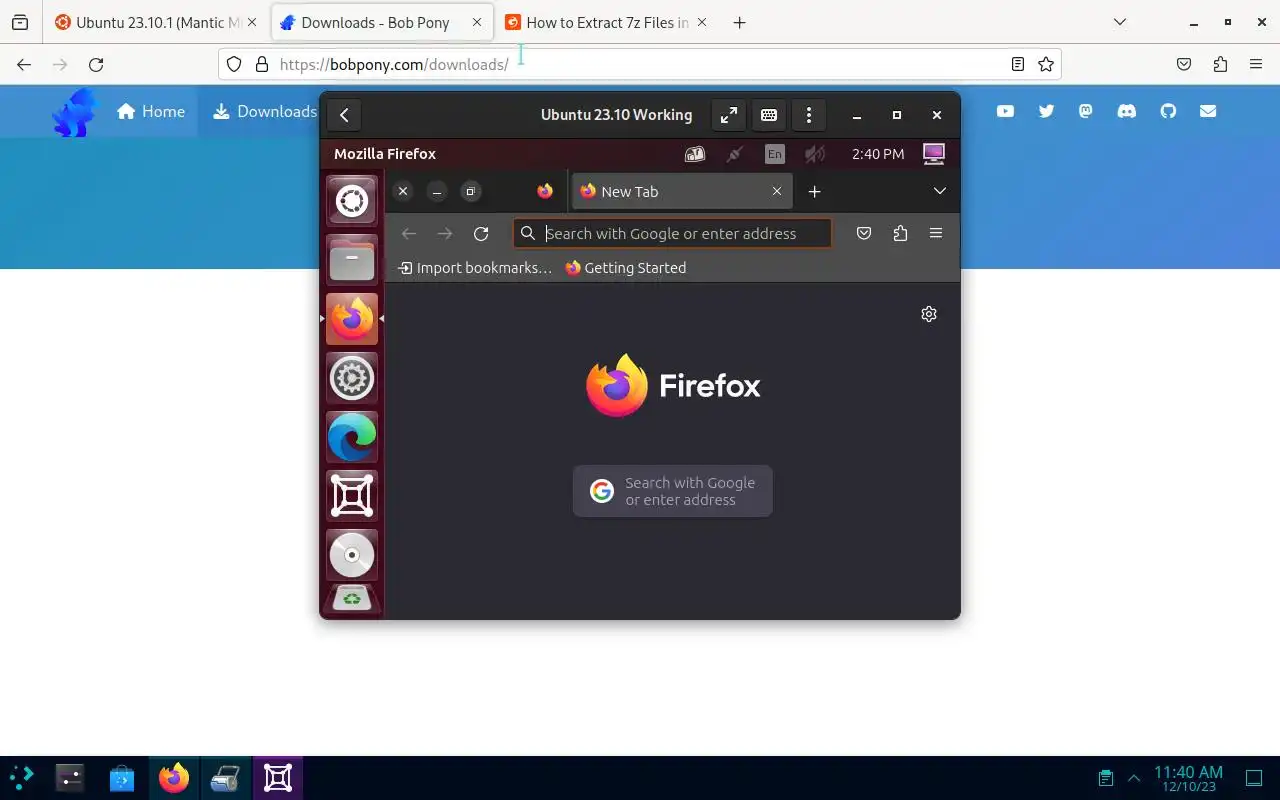Image resolution: width=1280 pixels, height=800 pixels.
Task: Toggle reader view in bobpony.com address bar
Action: [1017, 64]
